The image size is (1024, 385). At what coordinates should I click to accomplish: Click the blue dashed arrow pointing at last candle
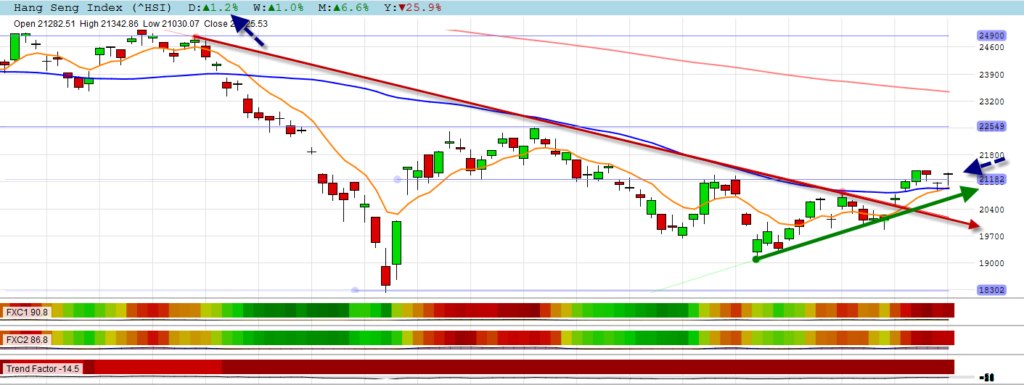987,165
